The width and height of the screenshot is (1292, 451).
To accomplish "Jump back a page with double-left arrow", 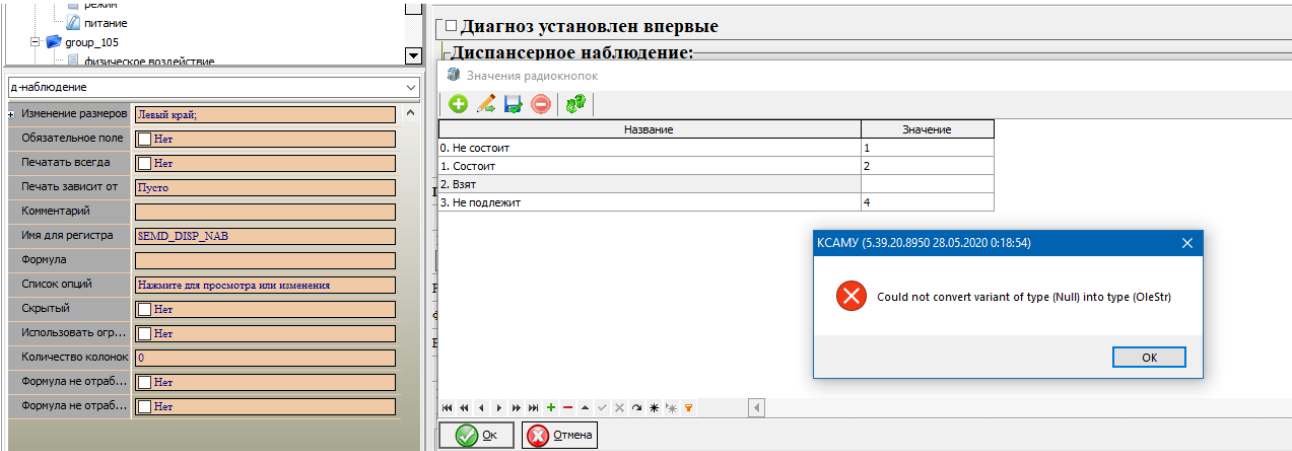I will point(465,408).
